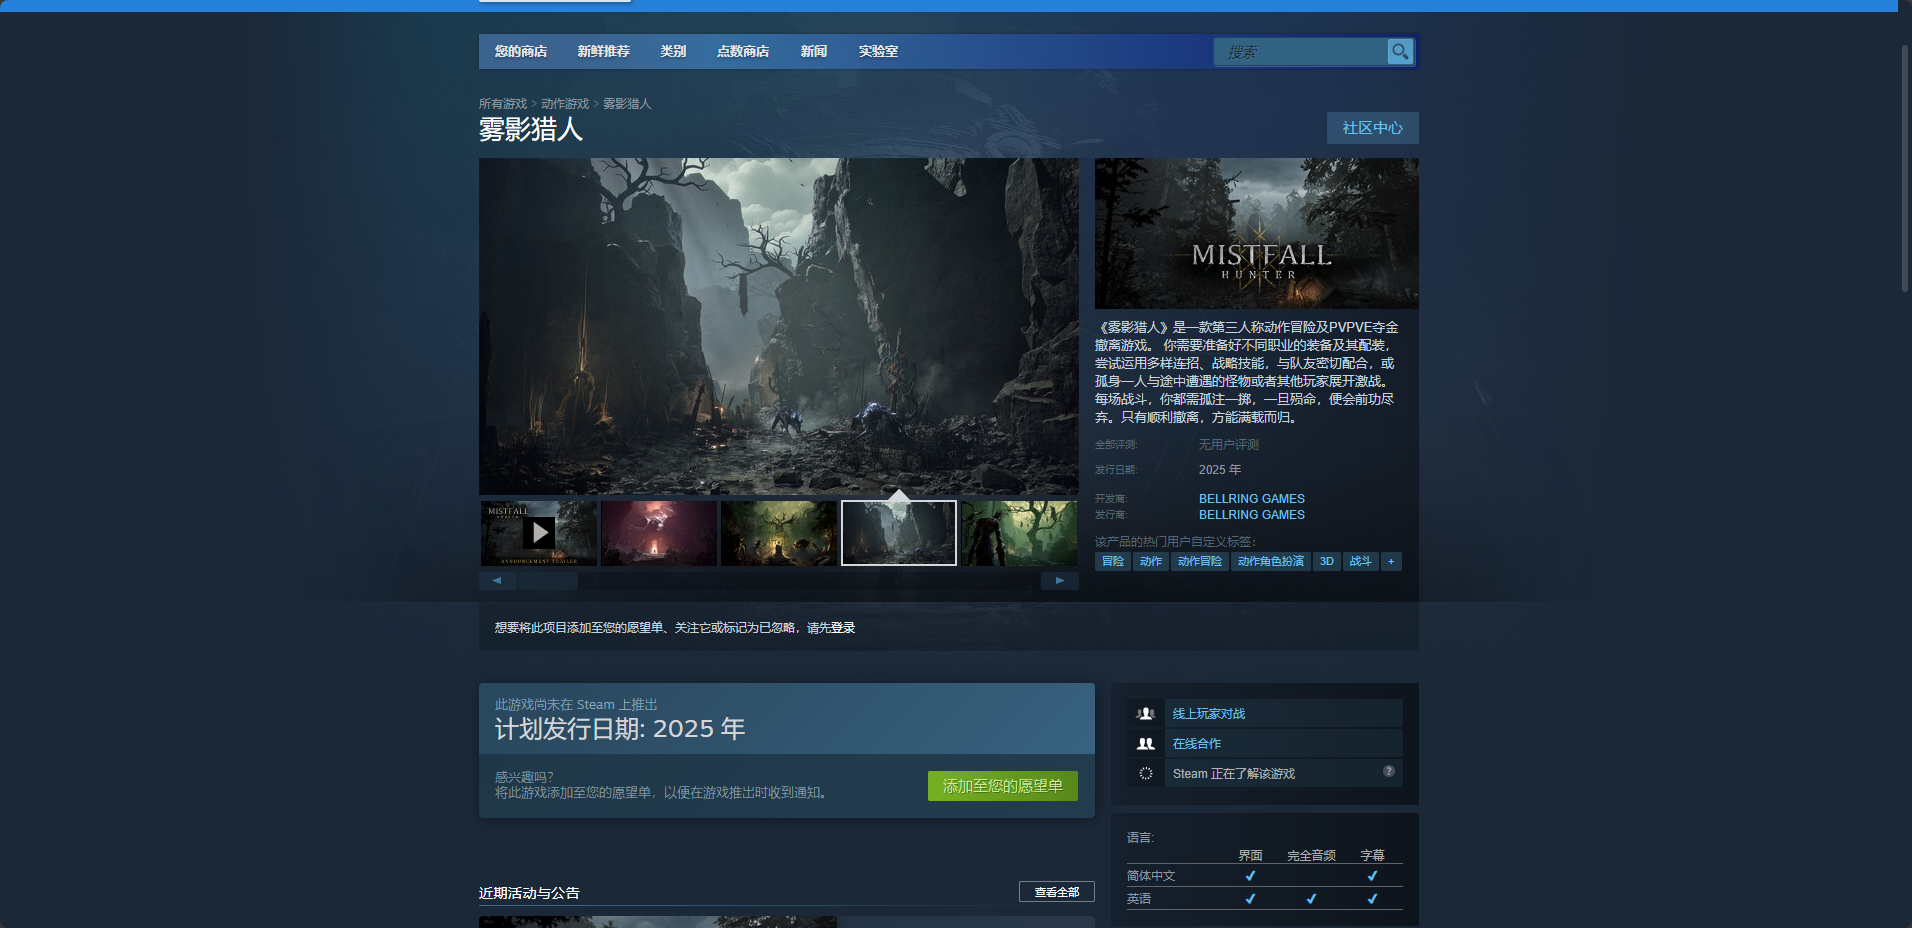Play the announcement trailer thumbnail
Screen dimensions: 1912x928
[x=539, y=533]
